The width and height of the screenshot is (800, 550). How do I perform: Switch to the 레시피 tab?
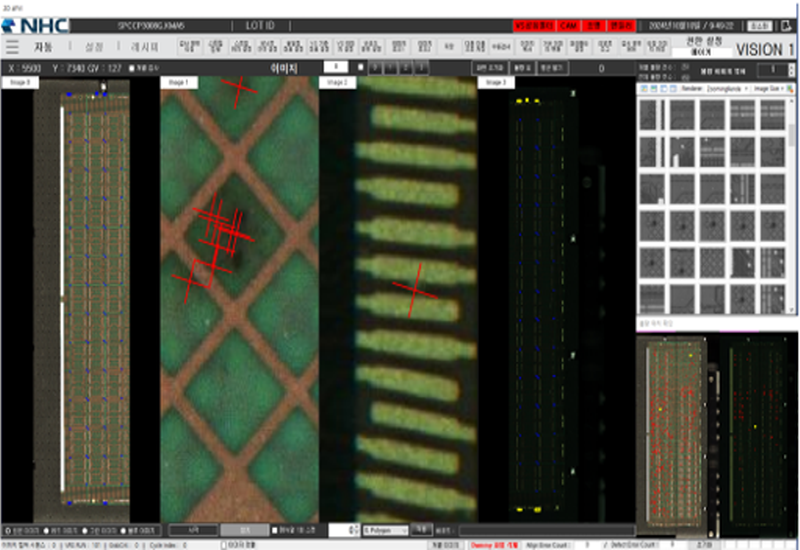145,46
